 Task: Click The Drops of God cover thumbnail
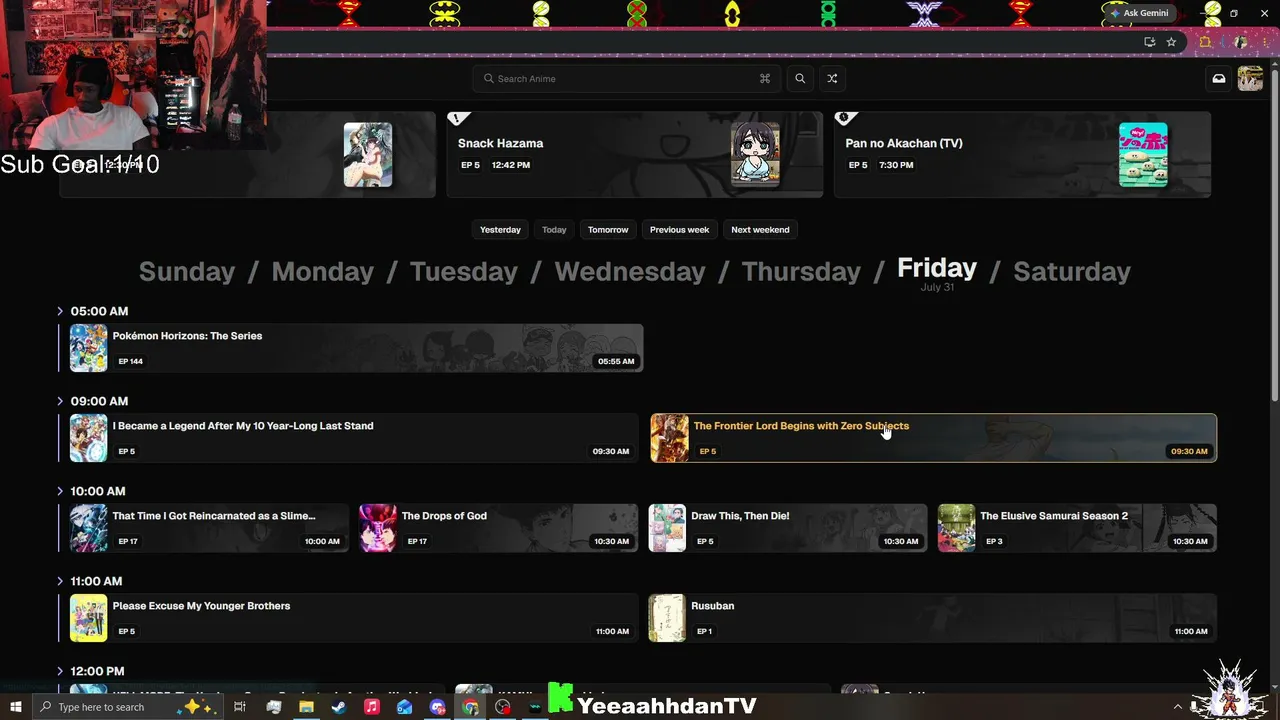[x=378, y=528]
